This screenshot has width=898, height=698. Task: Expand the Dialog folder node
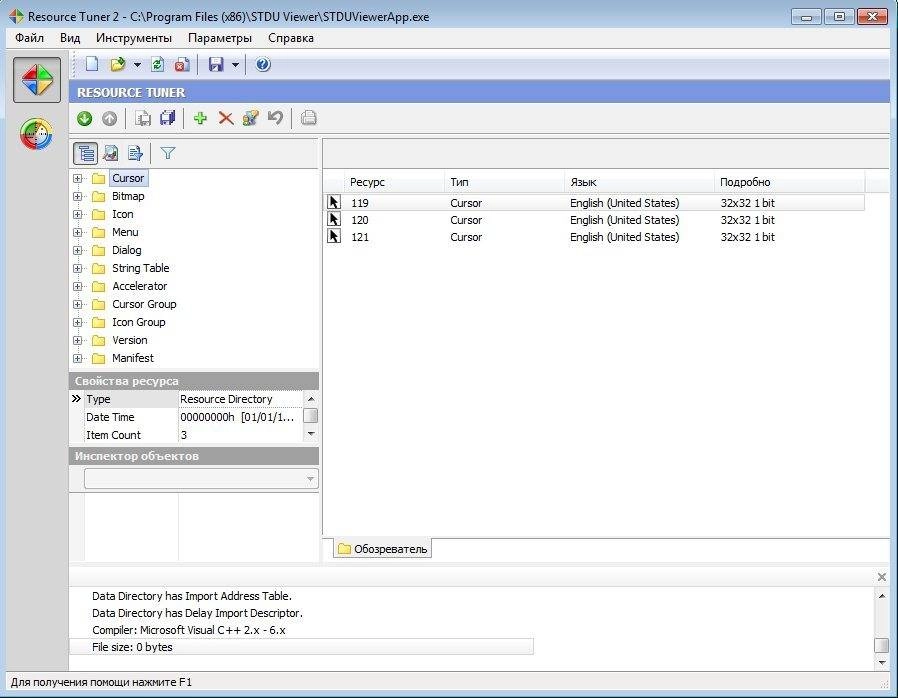click(x=77, y=251)
